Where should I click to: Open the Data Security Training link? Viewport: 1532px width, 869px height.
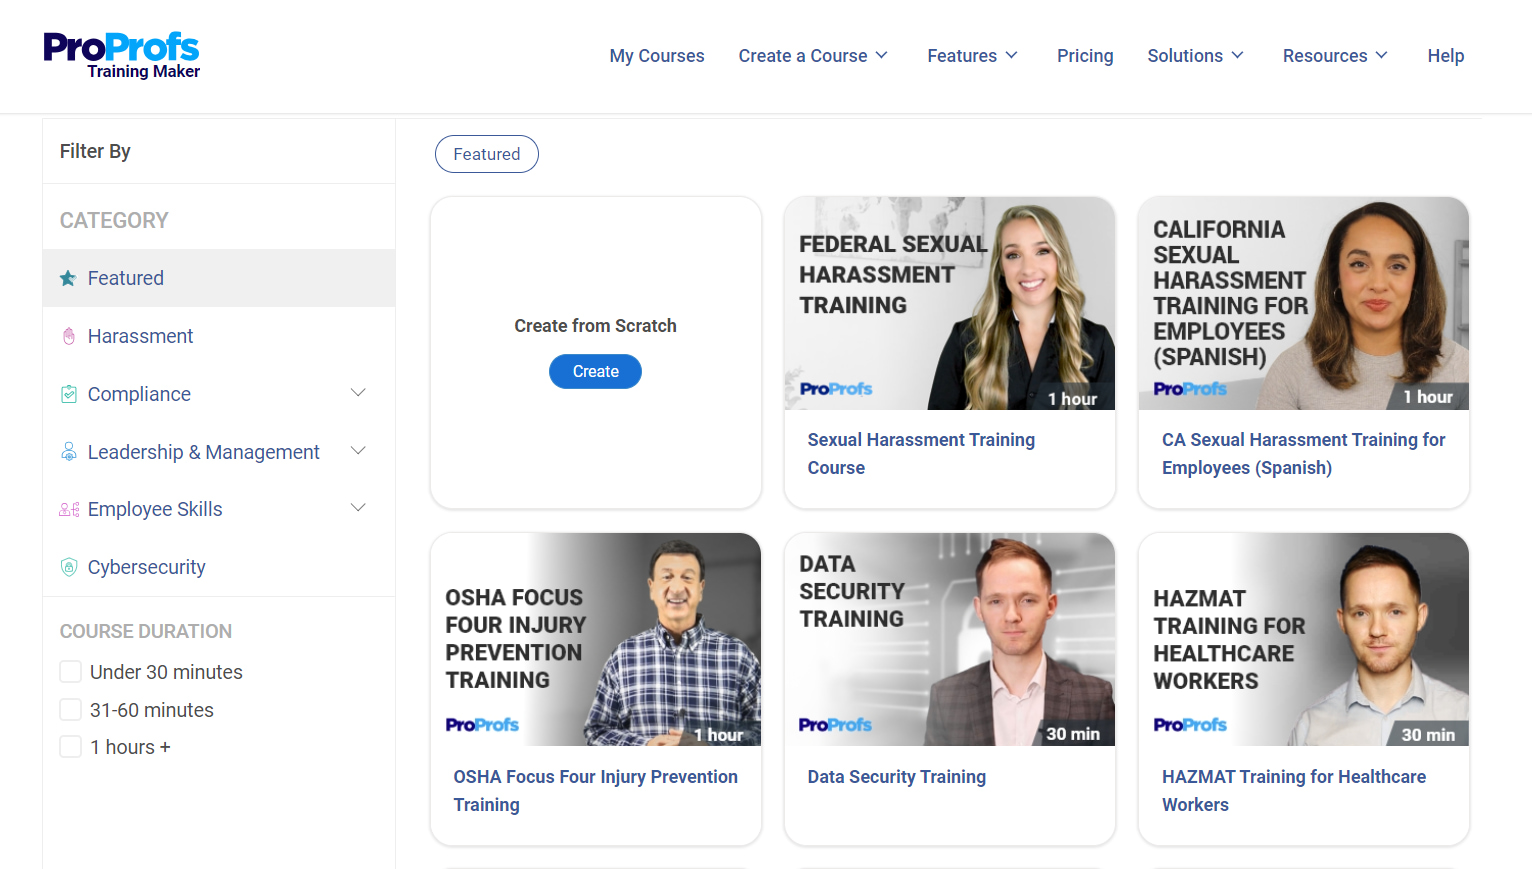click(897, 777)
